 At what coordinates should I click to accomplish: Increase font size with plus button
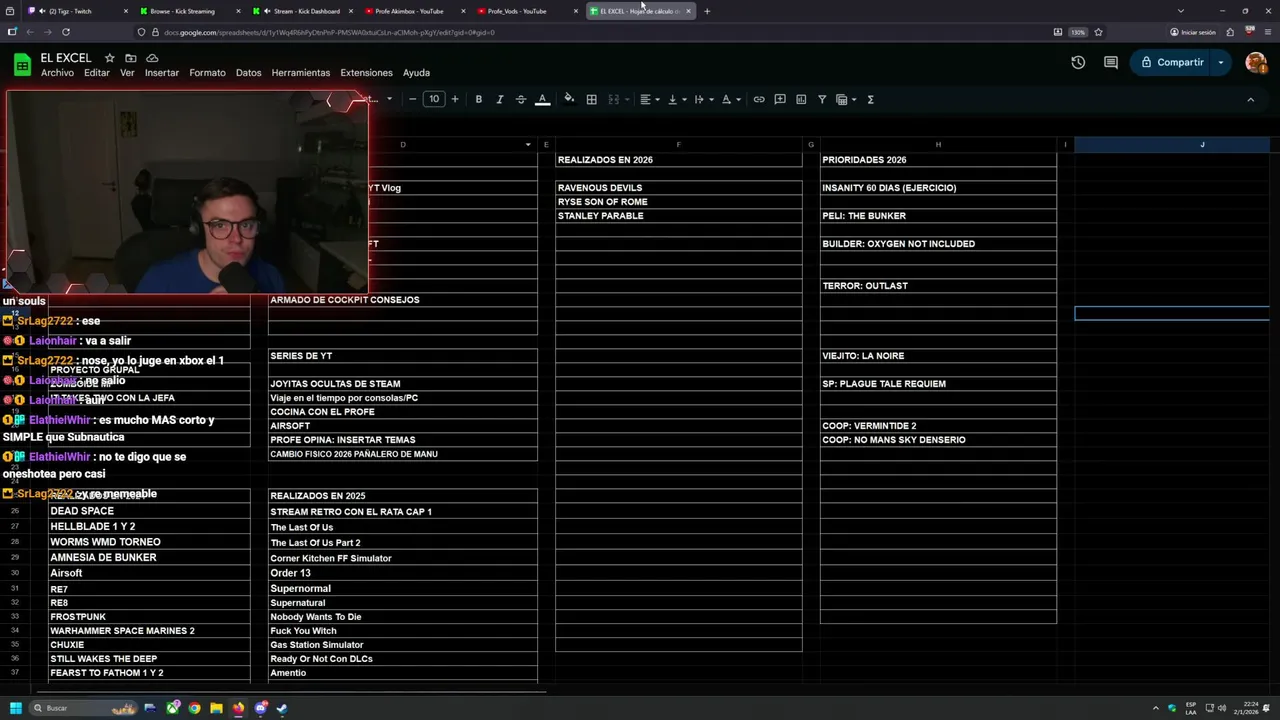[455, 99]
